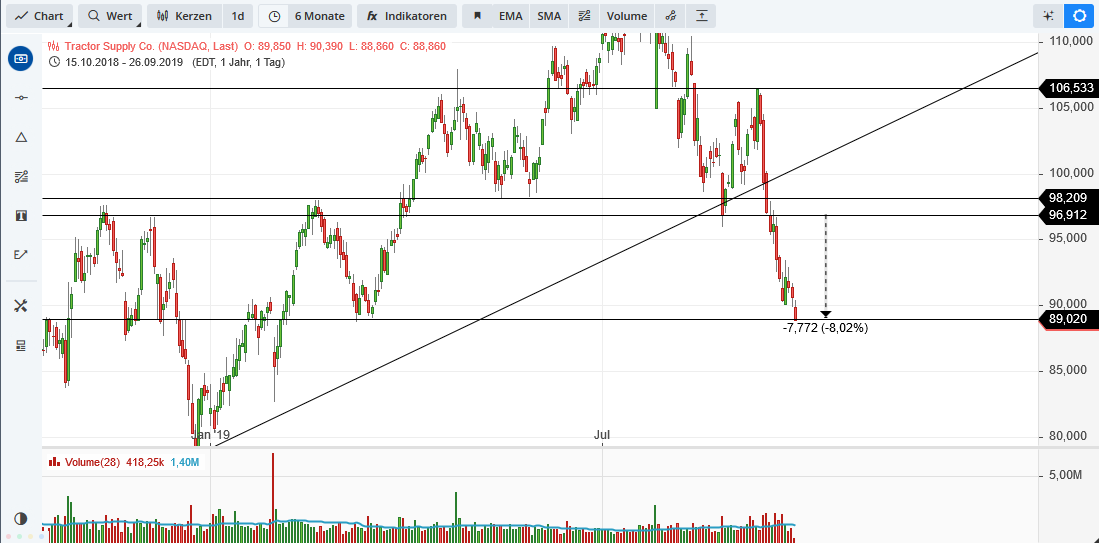1099x543 pixels.
Task: Select the horizontal line tool in sidebar
Action: coord(21,97)
